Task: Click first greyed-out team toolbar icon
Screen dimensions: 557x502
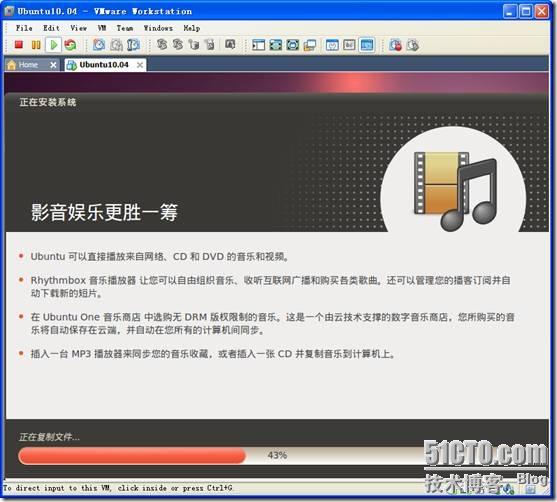Action: click(x=162, y=44)
